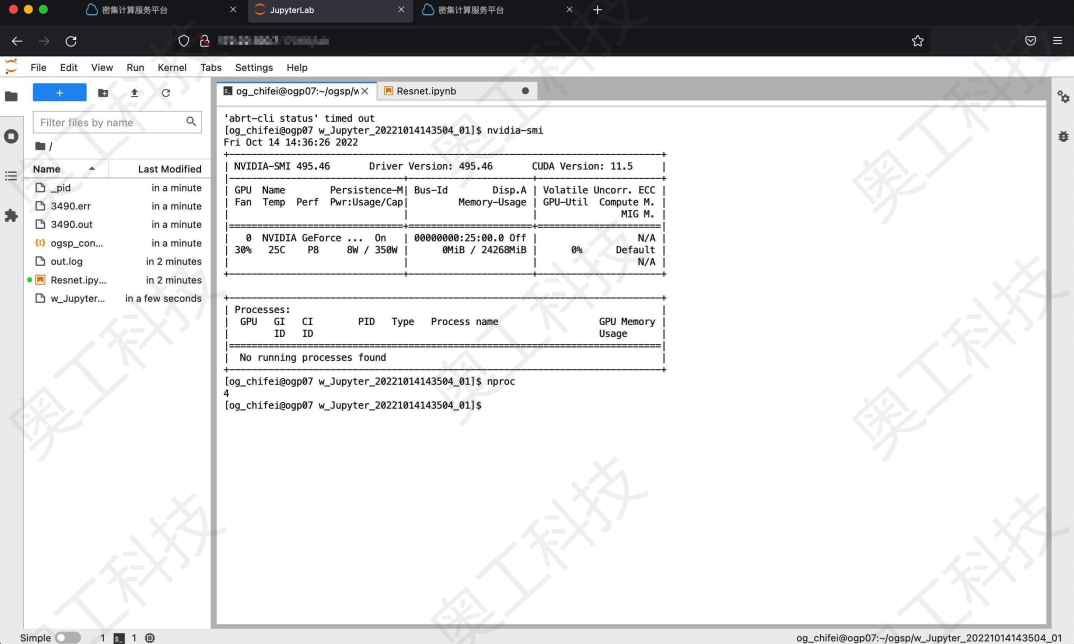Click the blue New Launcher plus button

tap(60, 92)
